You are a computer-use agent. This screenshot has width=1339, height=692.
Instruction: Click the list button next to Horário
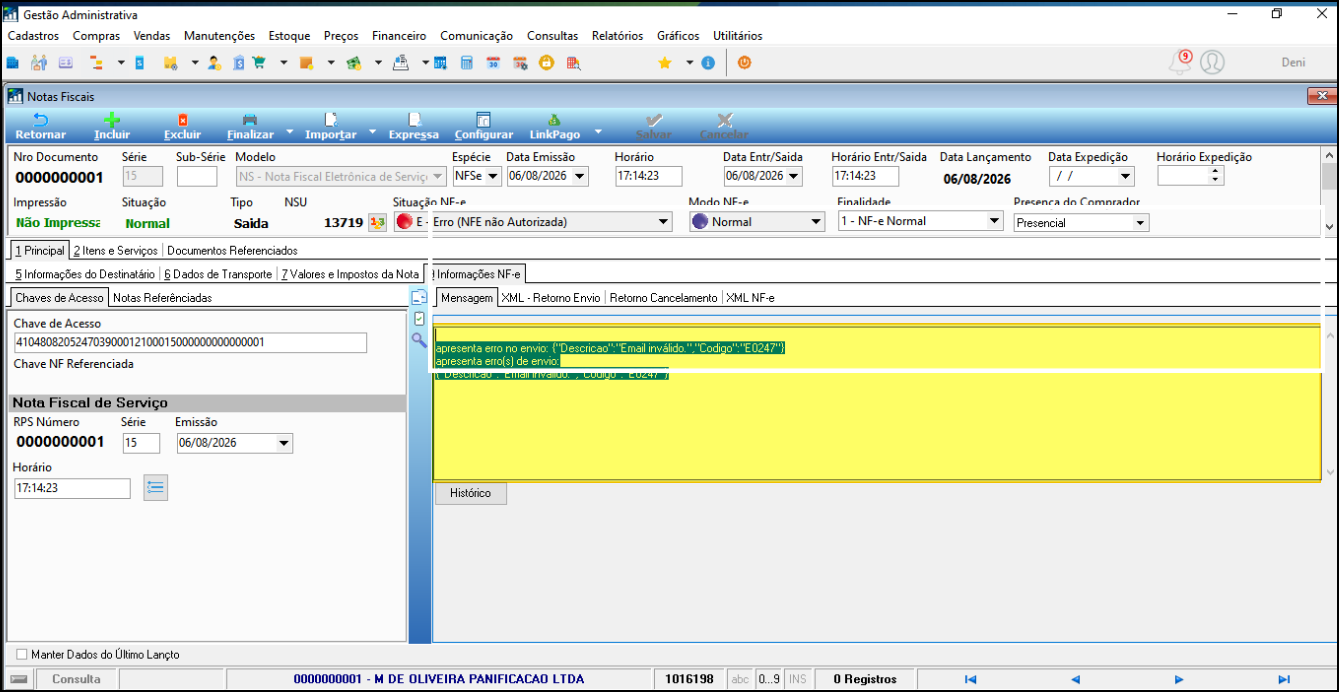pos(155,487)
